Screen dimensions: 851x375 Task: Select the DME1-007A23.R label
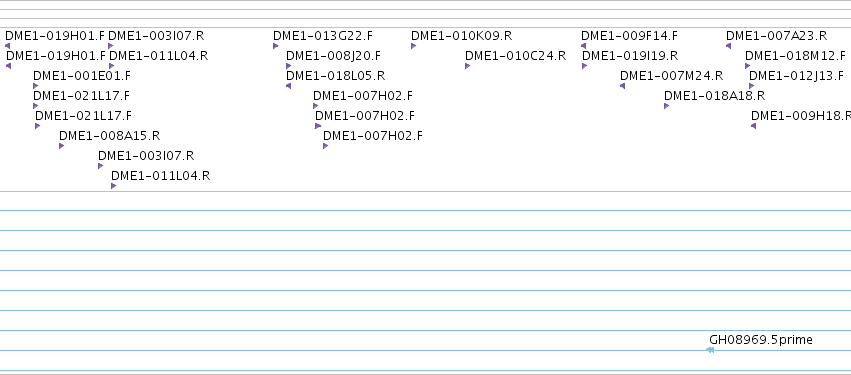[x=777, y=36]
